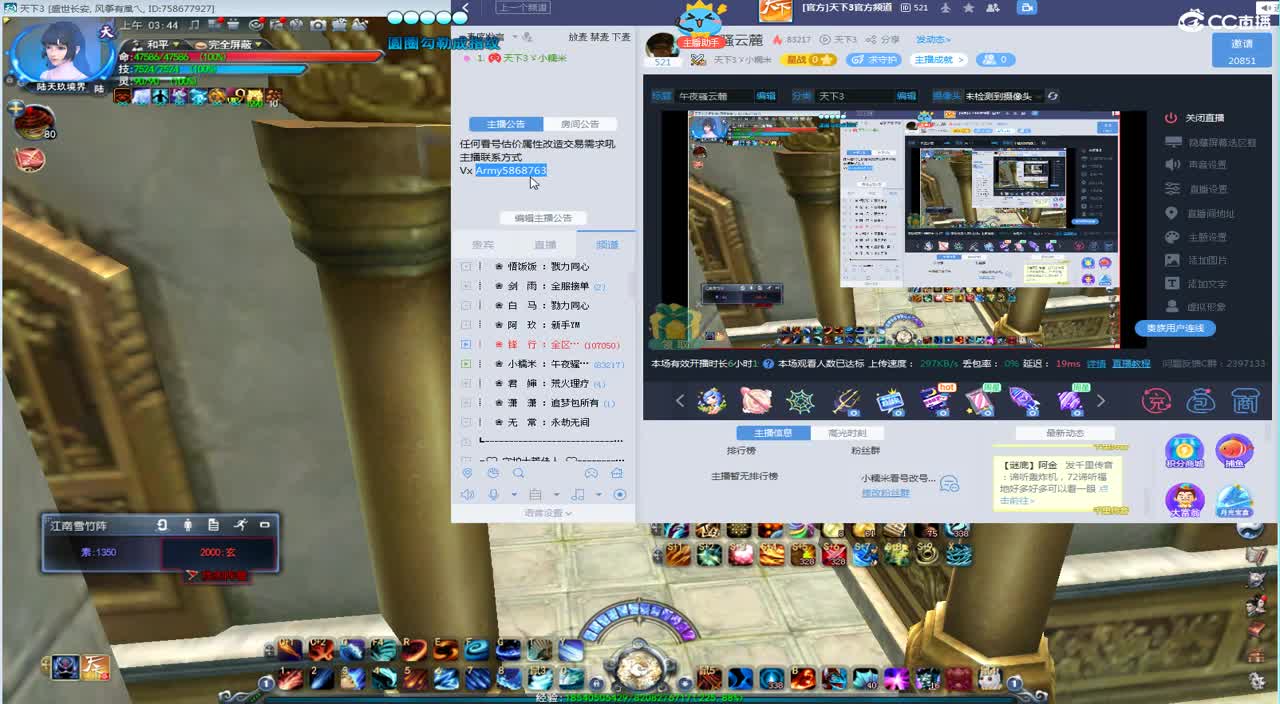1280x704 pixels.
Task: Select 添加文字 add text option
Action: [x=1196, y=284]
